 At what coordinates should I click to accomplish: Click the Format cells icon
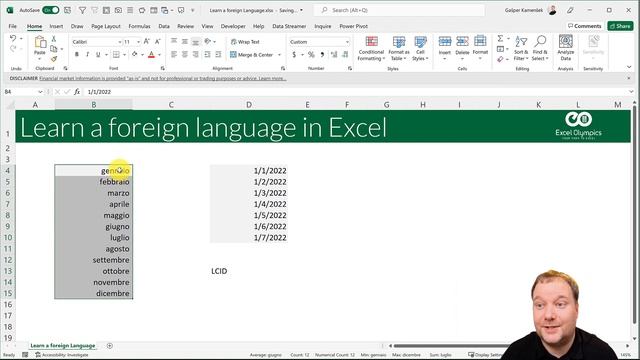click(480, 41)
